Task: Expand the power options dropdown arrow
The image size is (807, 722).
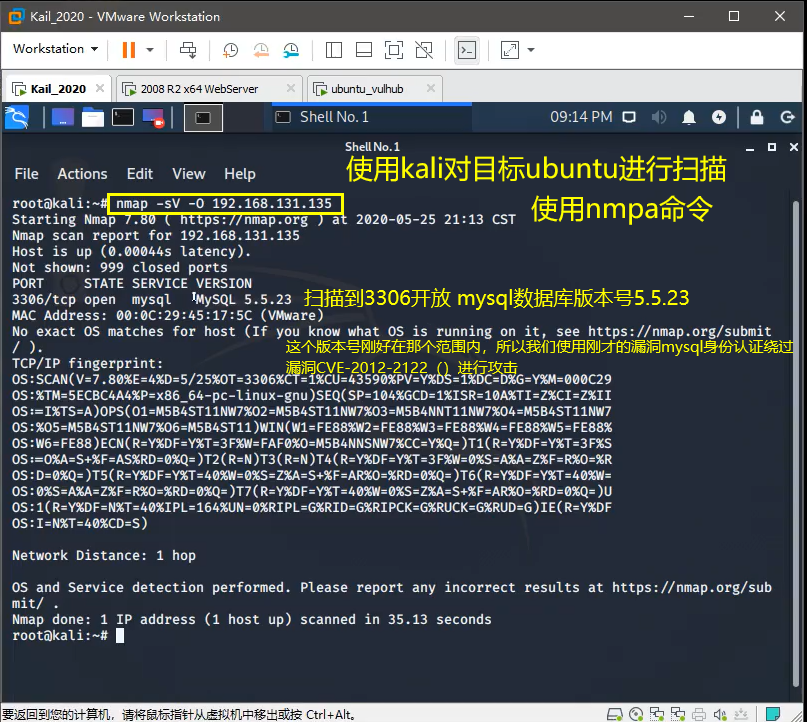Action: tap(150, 50)
